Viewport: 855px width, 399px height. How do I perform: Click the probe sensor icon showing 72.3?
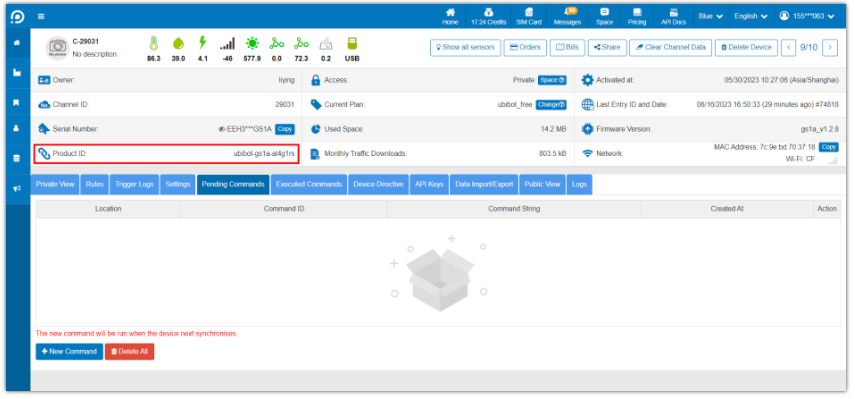tap(301, 43)
